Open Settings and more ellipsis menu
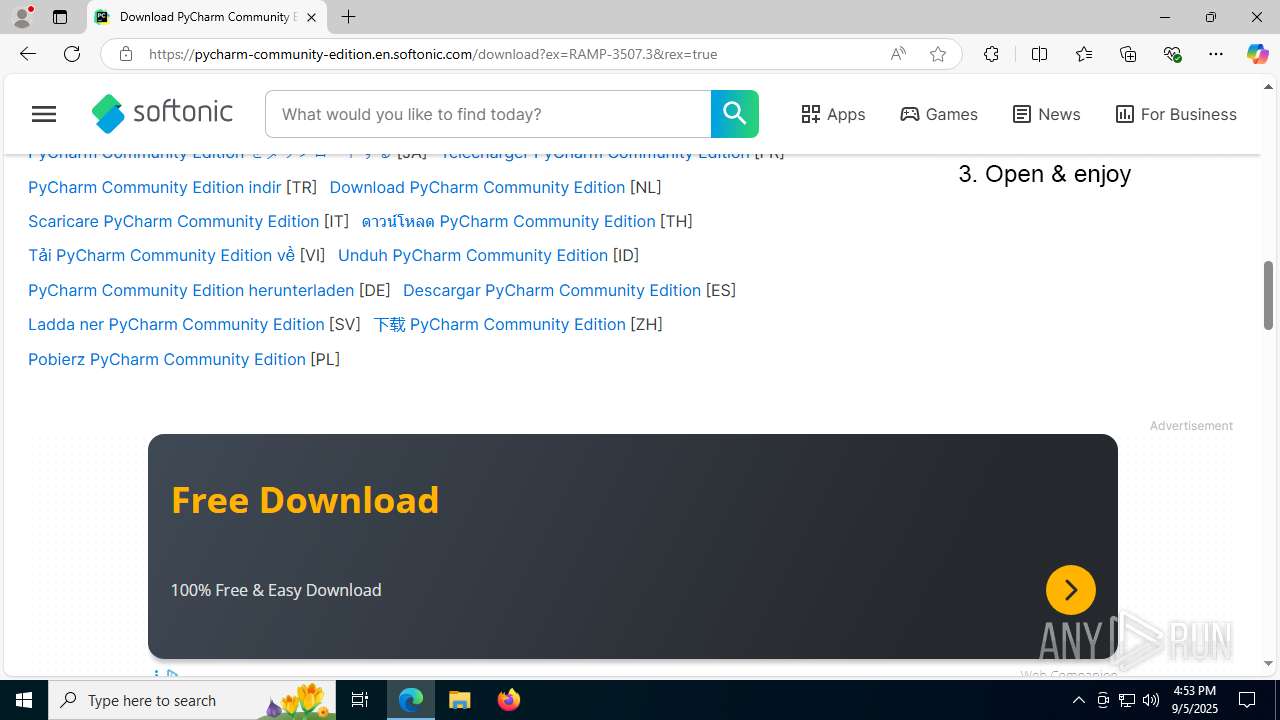 pos(1216,54)
